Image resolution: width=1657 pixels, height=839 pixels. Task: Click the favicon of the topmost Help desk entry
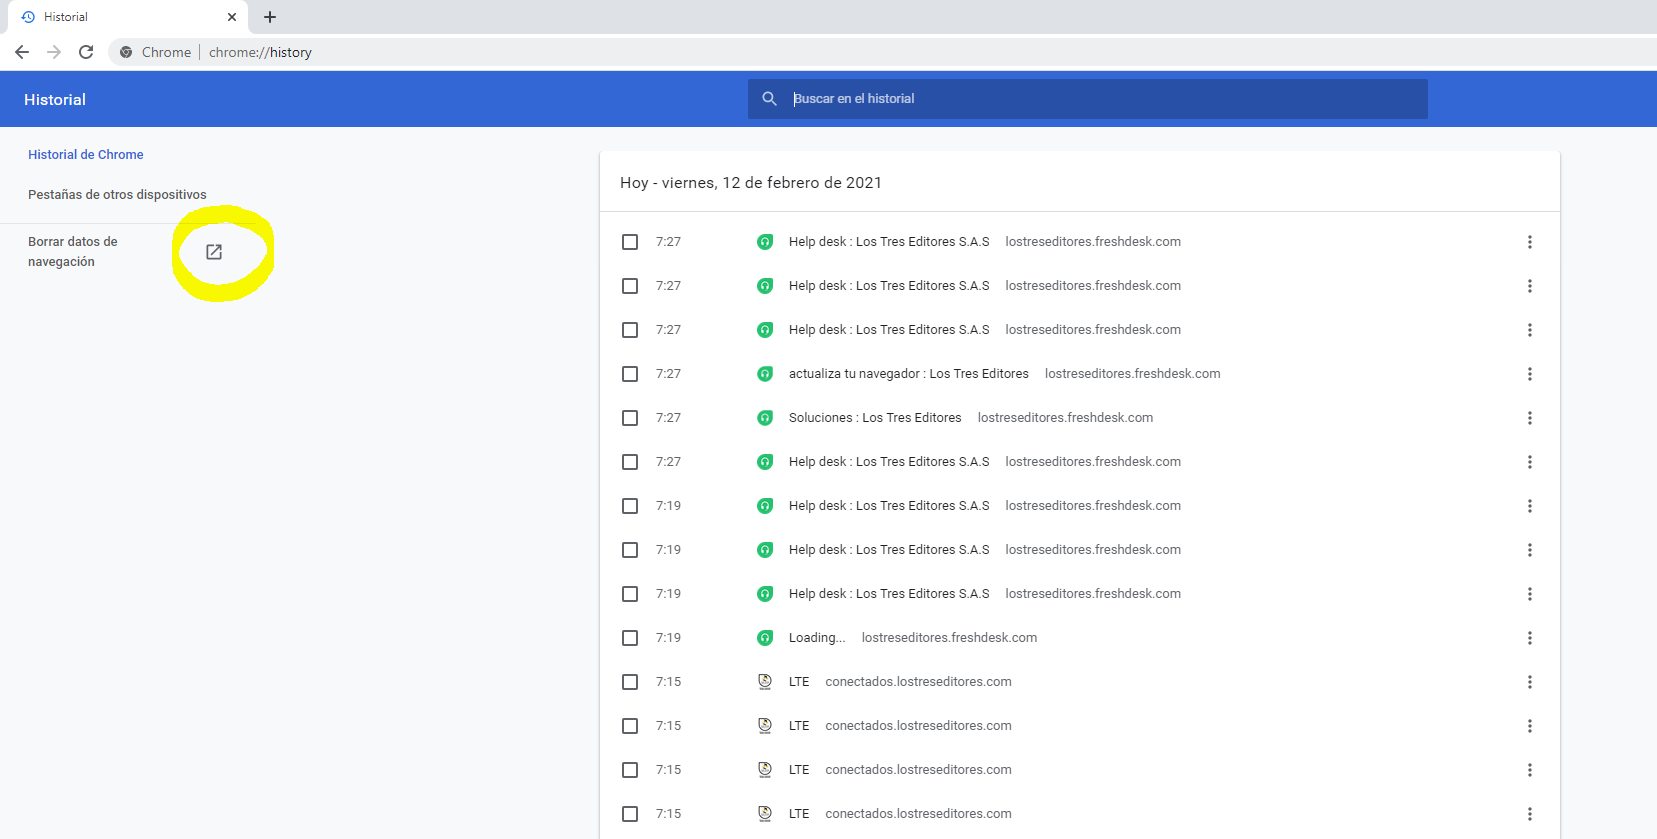click(765, 242)
